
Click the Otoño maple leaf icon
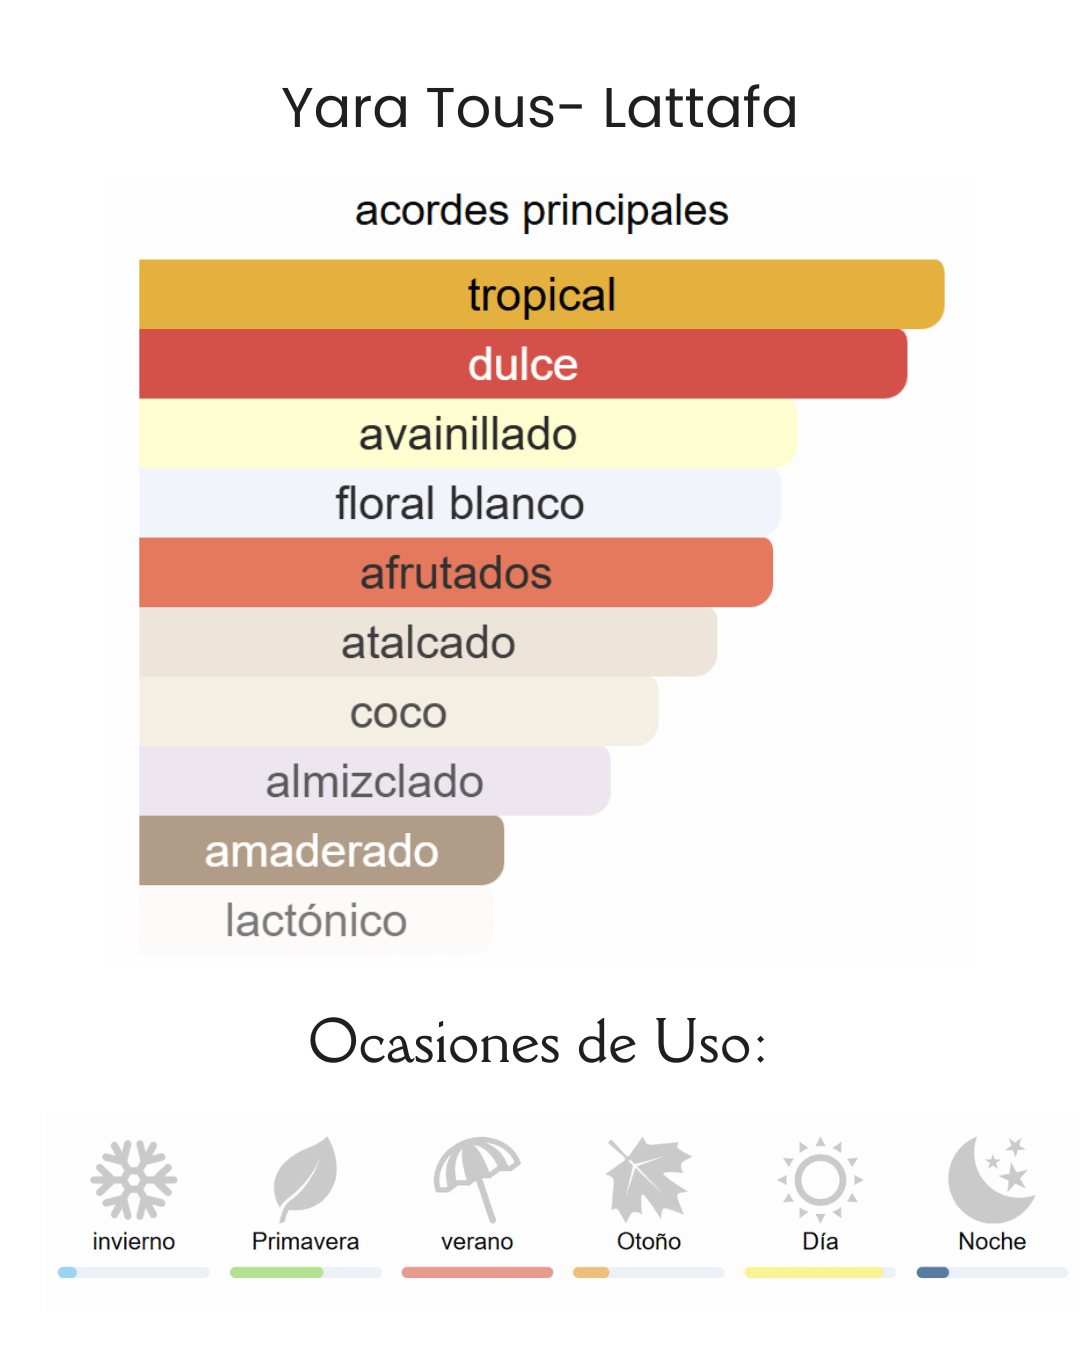648,1180
